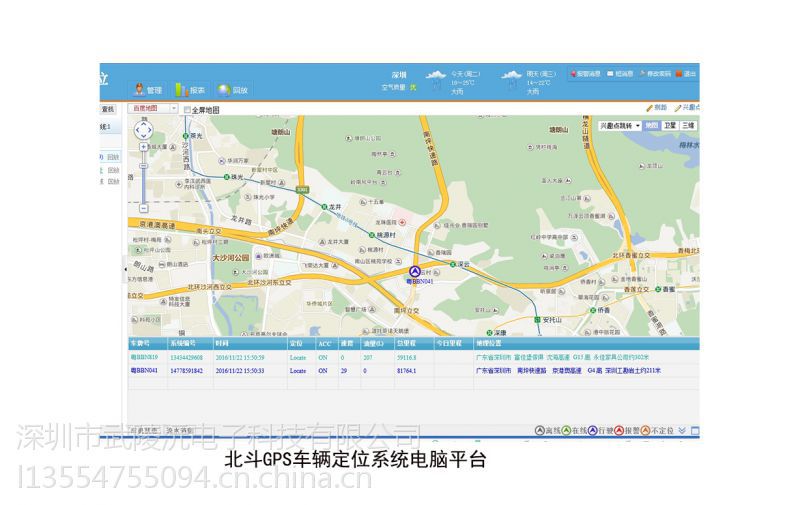Image resolution: width=800 pixels, height=505 pixels.
Task: Click today's 今天(周二) weather forecast
Action: [x=453, y=82]
